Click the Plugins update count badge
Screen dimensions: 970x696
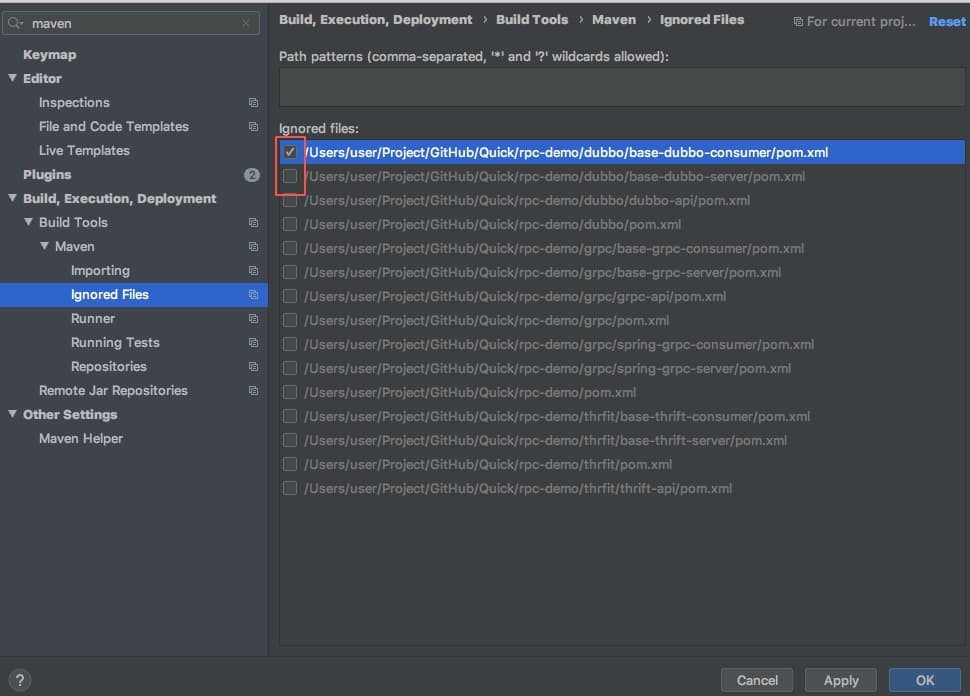click(x=251, y=175)
